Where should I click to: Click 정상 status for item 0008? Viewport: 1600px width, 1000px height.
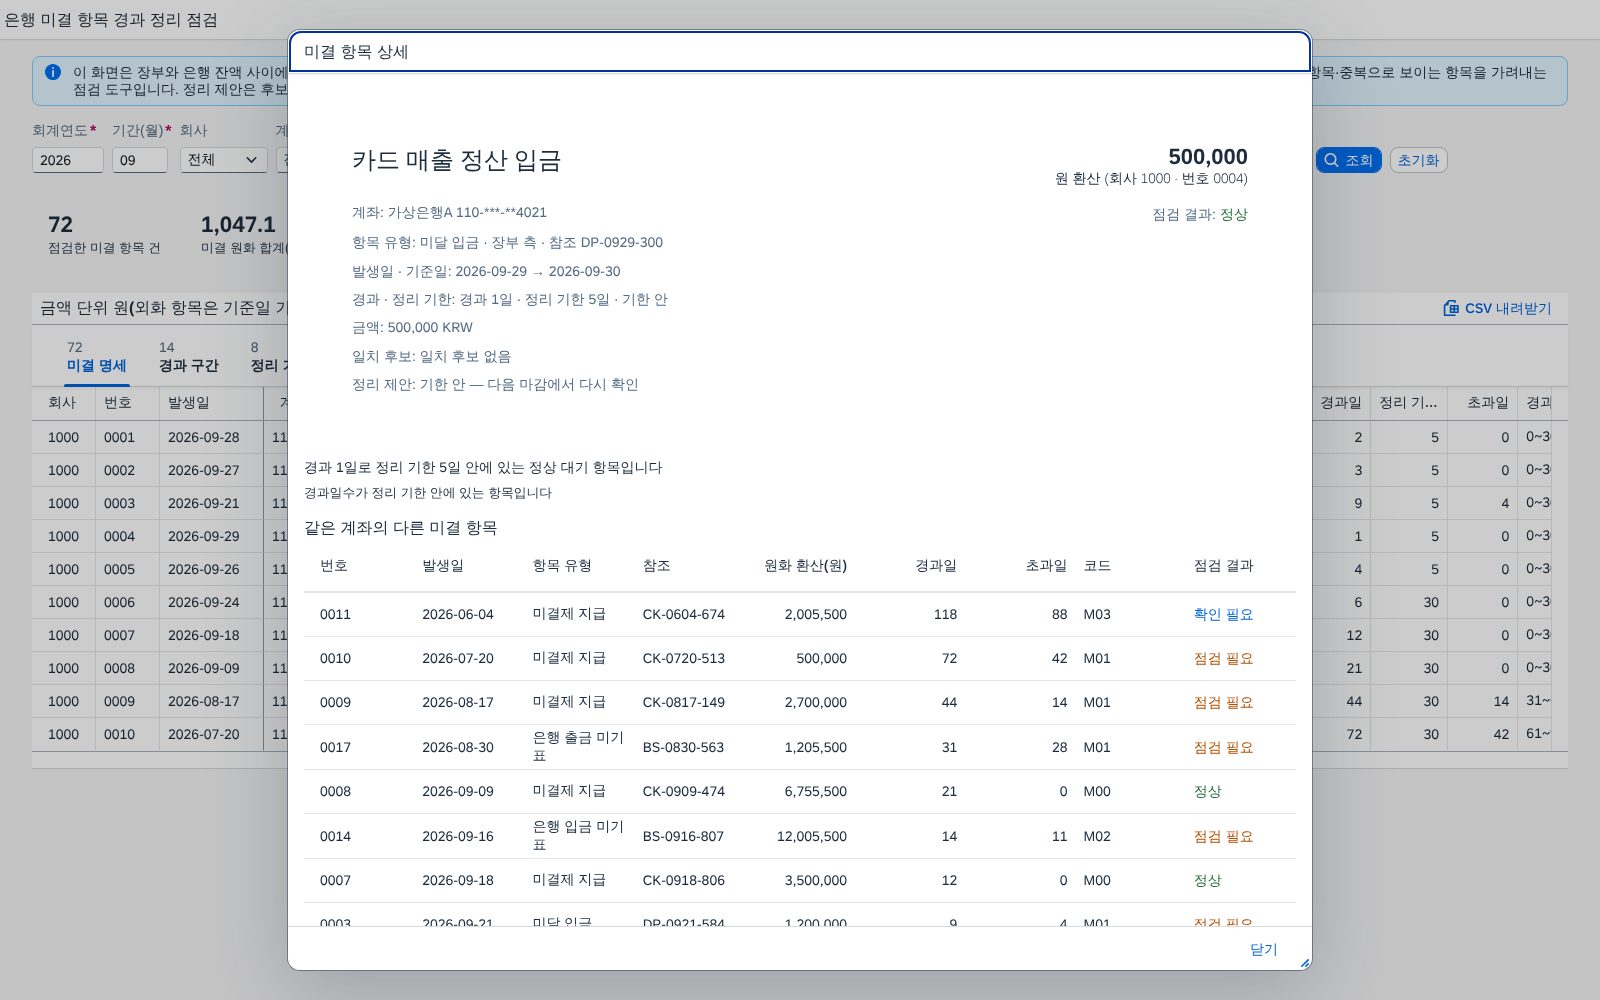click(x=1207, y=791)
